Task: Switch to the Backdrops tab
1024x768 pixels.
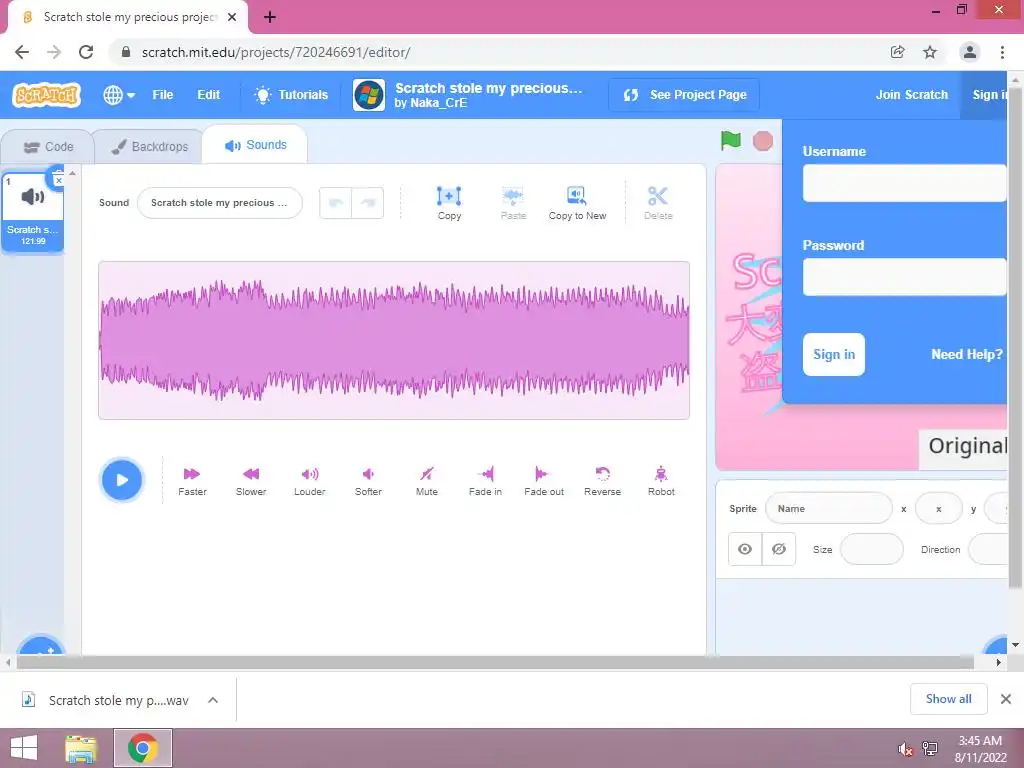Action: point(150,147)
